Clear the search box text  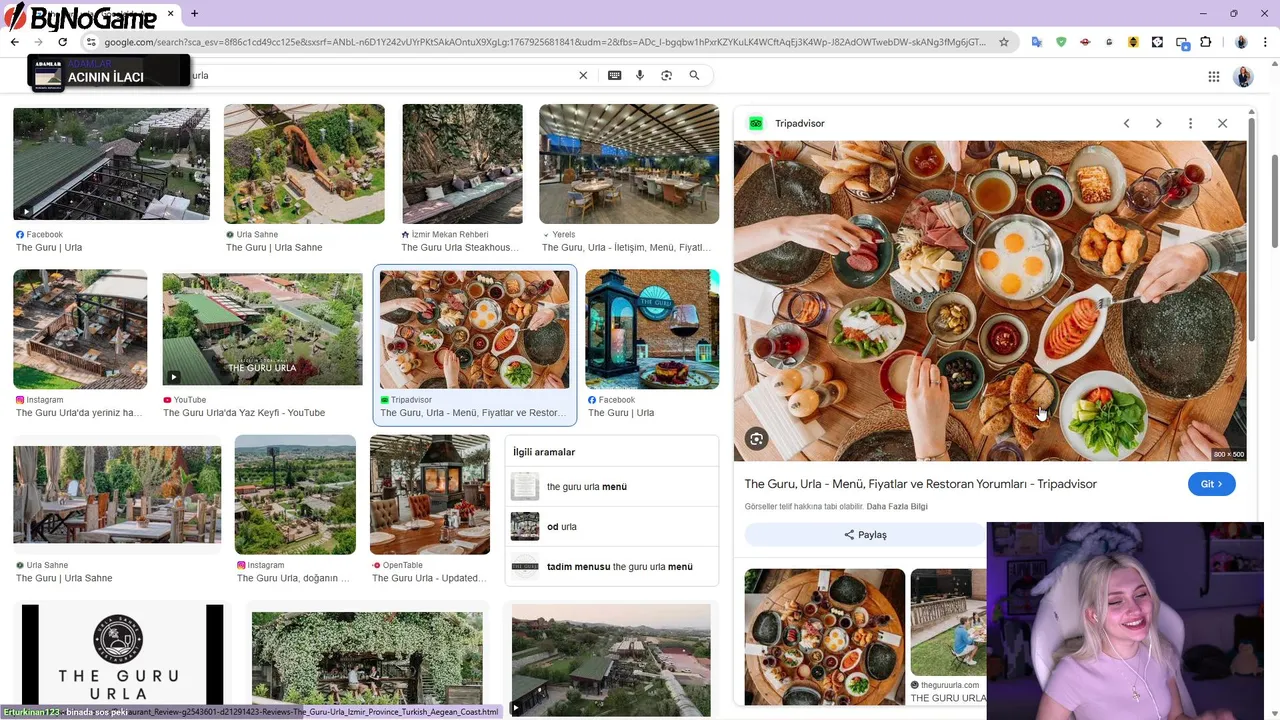(583, 75)
